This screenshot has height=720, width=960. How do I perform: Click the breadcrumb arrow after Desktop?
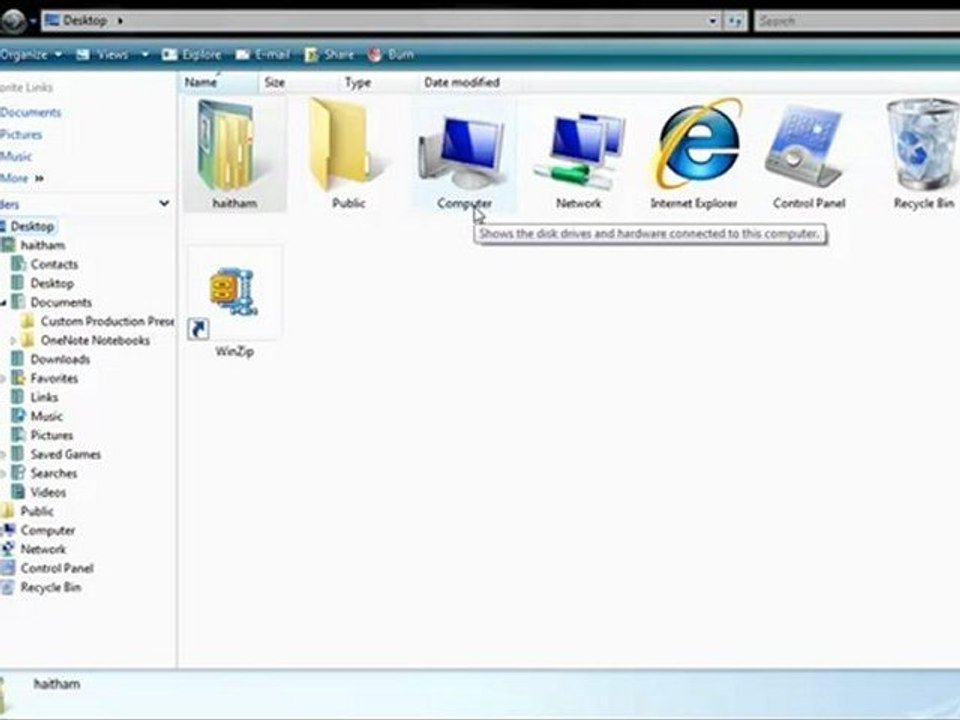click(120, 21)
